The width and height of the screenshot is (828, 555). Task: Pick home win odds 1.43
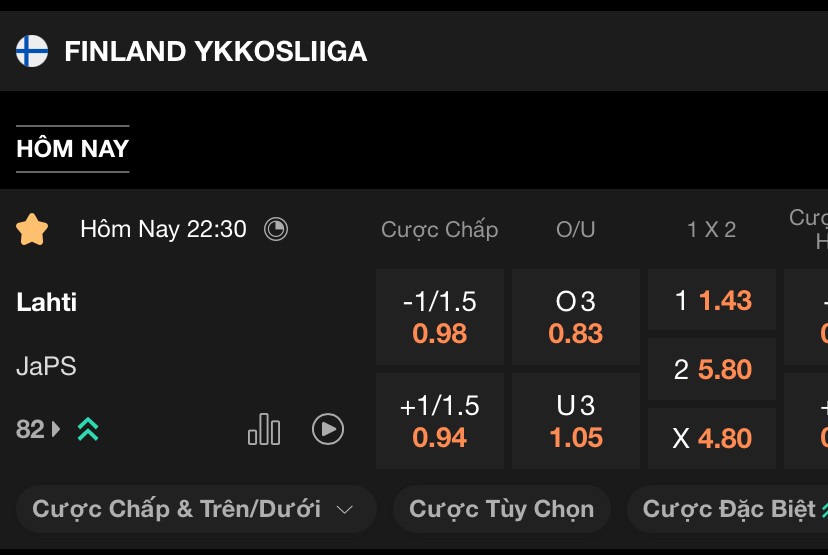click(x=712, y=300)
